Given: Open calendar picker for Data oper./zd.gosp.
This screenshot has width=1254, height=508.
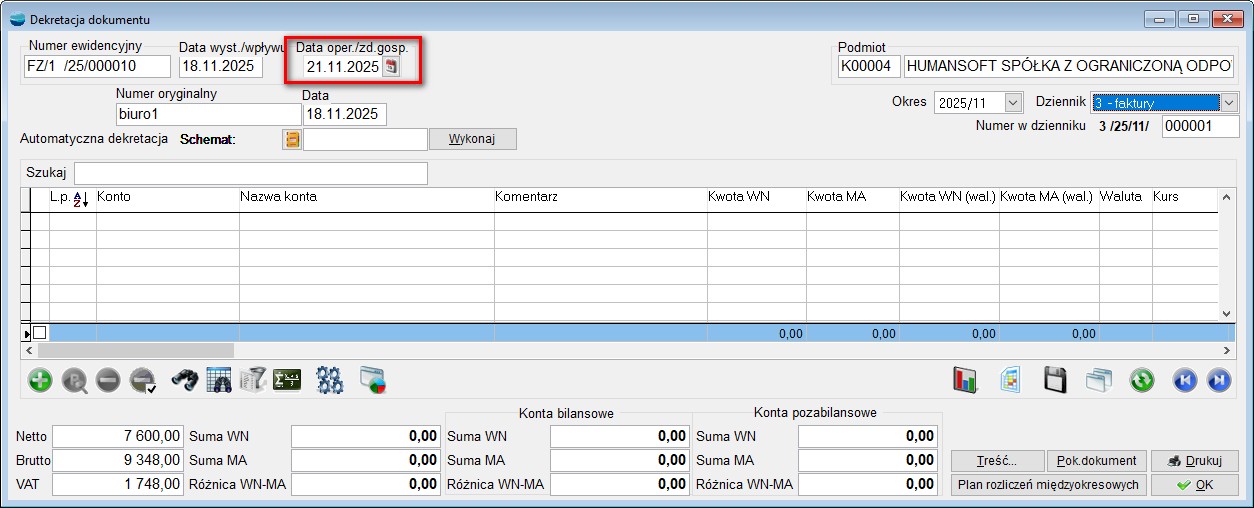Looking at the screenshot, I should (392, 67).
